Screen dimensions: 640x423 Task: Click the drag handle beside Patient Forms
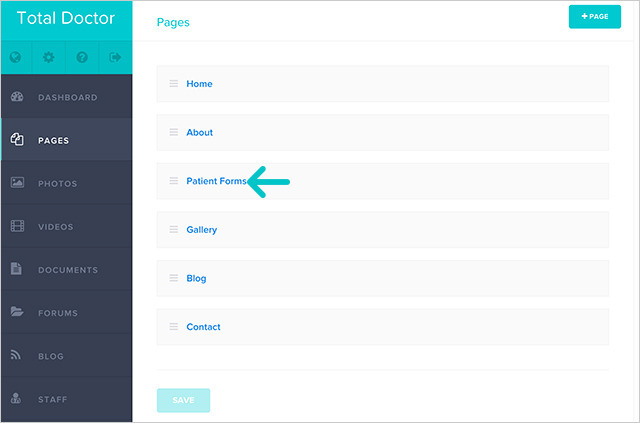(x=173, y=181)
